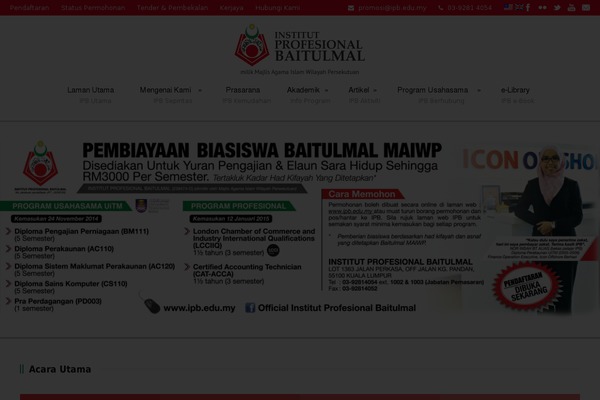Open the Flickr icon in top bar
Viewport: 600px width, 400px height.
[542, 8]
